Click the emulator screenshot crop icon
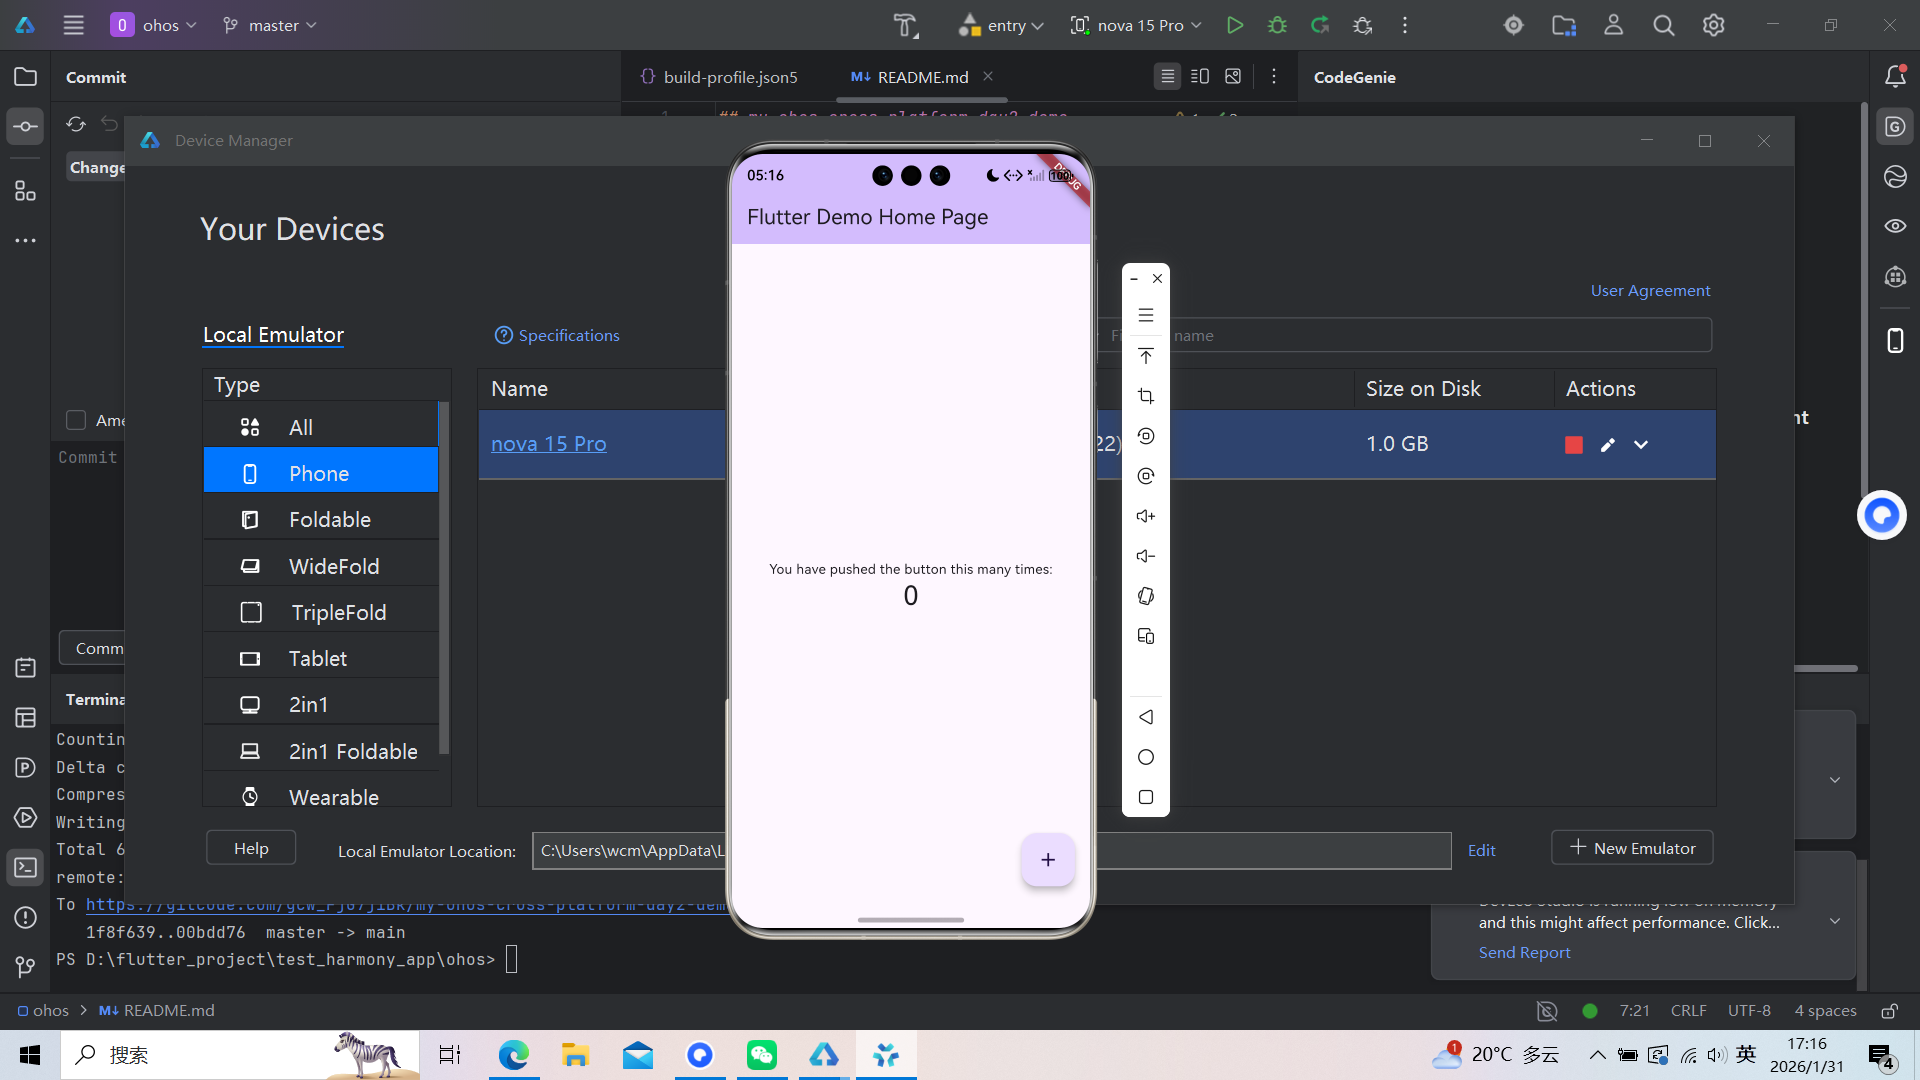Screen dimensions: 1920x1080 coord(1146,396)
